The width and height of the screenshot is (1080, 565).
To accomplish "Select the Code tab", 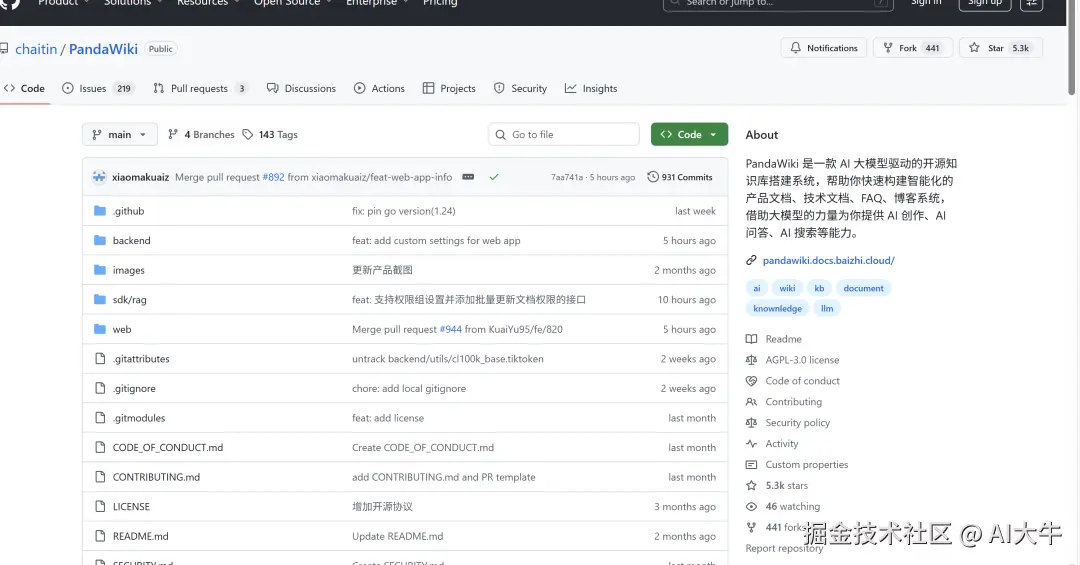I will click(25, 88).
